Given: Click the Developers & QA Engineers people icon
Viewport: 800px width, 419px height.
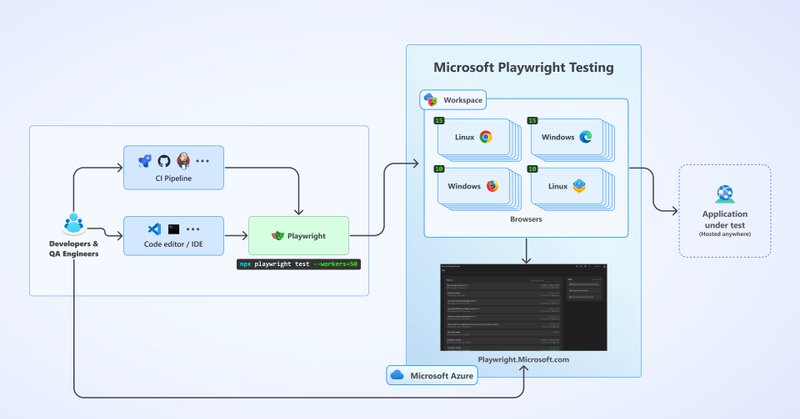Looking at the screenshot, I should pyautogui.click(x=73, y=224).
